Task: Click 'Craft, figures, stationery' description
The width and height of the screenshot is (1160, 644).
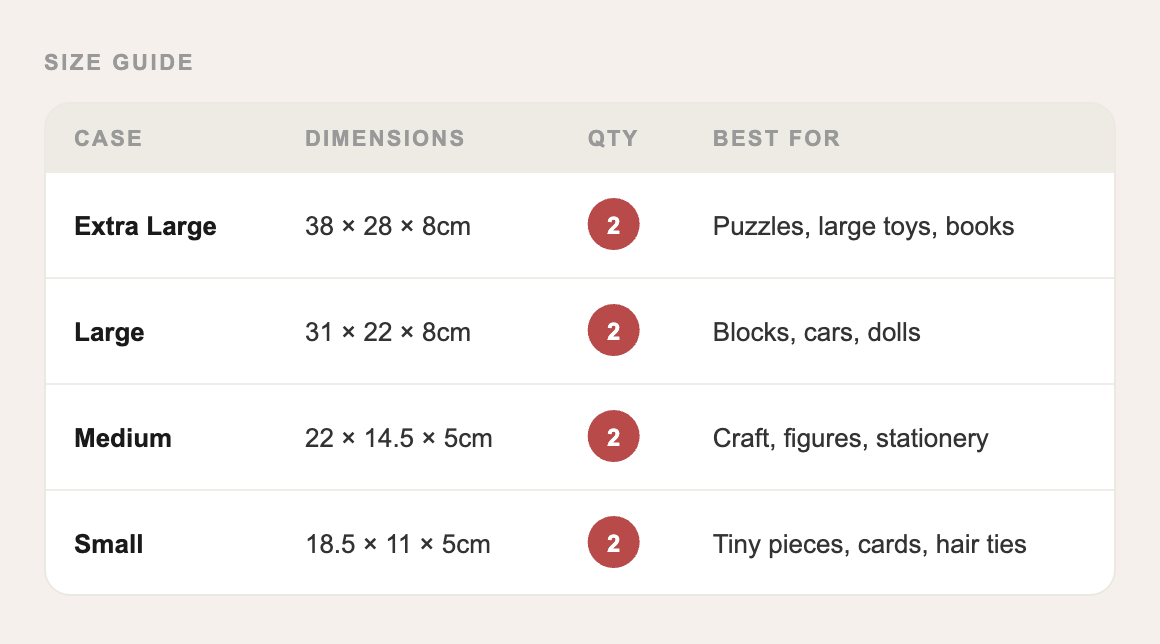Action: (x=850, y=438)
